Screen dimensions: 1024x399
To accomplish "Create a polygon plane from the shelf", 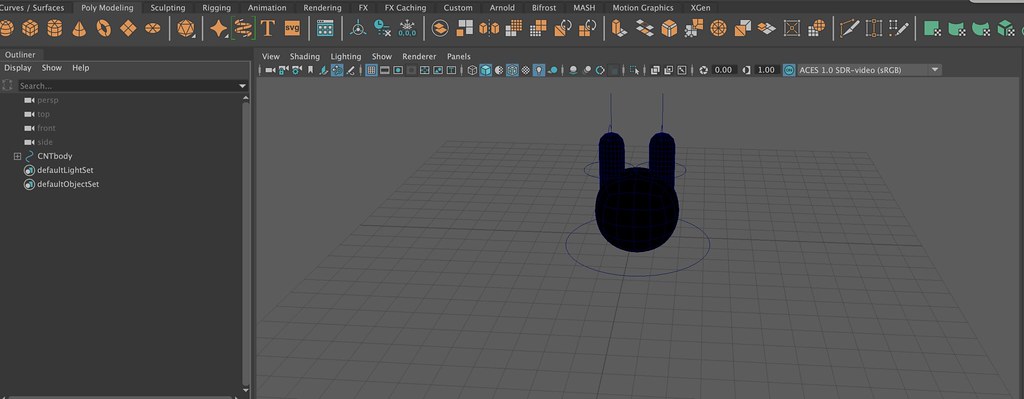I will (129, 28).
